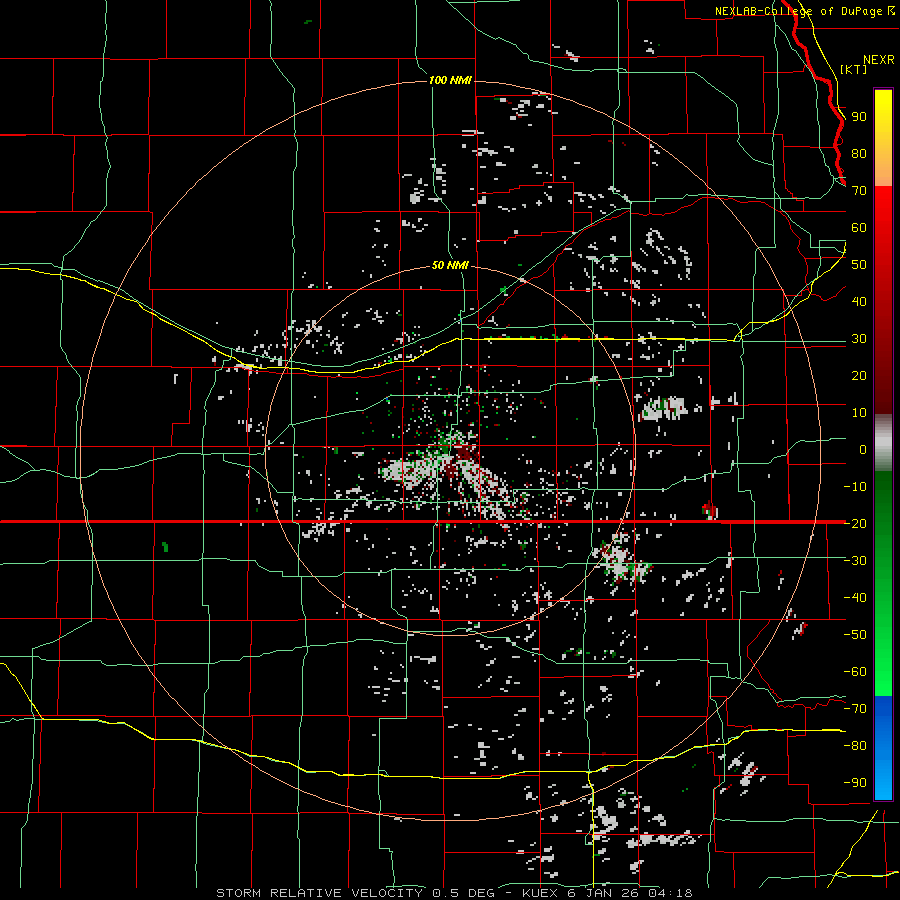Select the -30 value on the velocity scale
Screen dimensions: 900x900
855,561
